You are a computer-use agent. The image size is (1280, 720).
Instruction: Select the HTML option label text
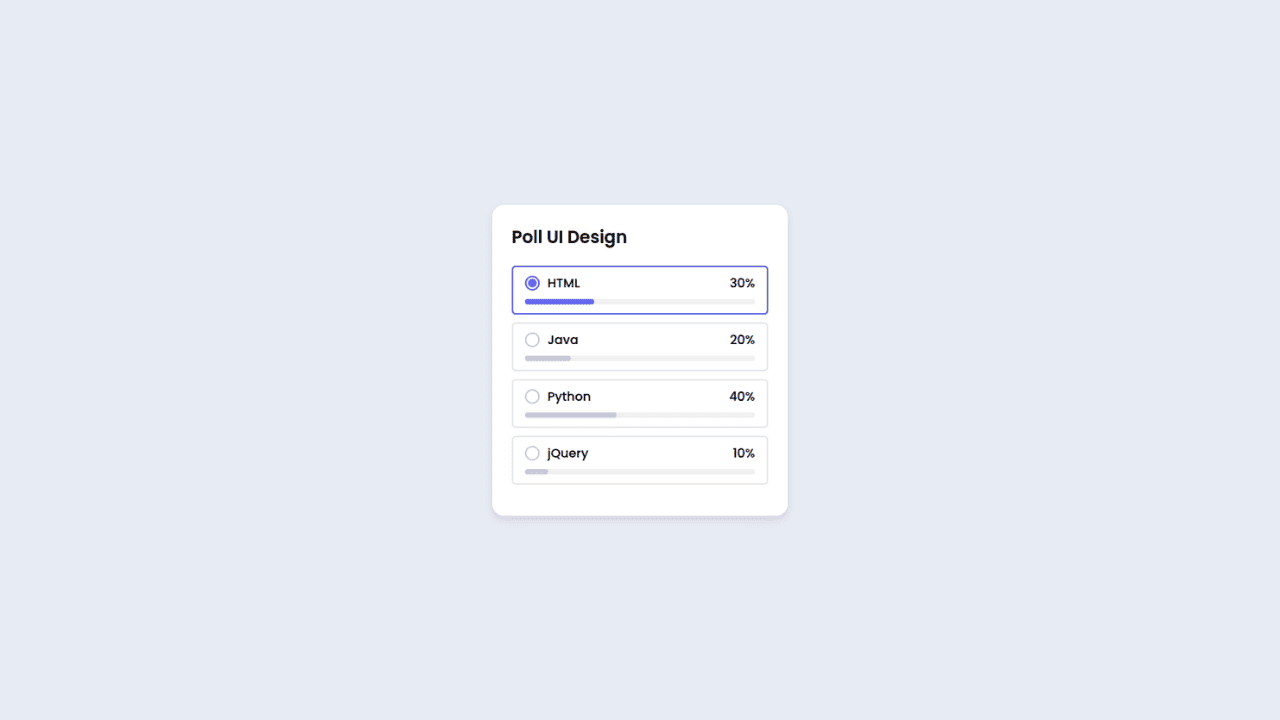(x=562, y=283)
